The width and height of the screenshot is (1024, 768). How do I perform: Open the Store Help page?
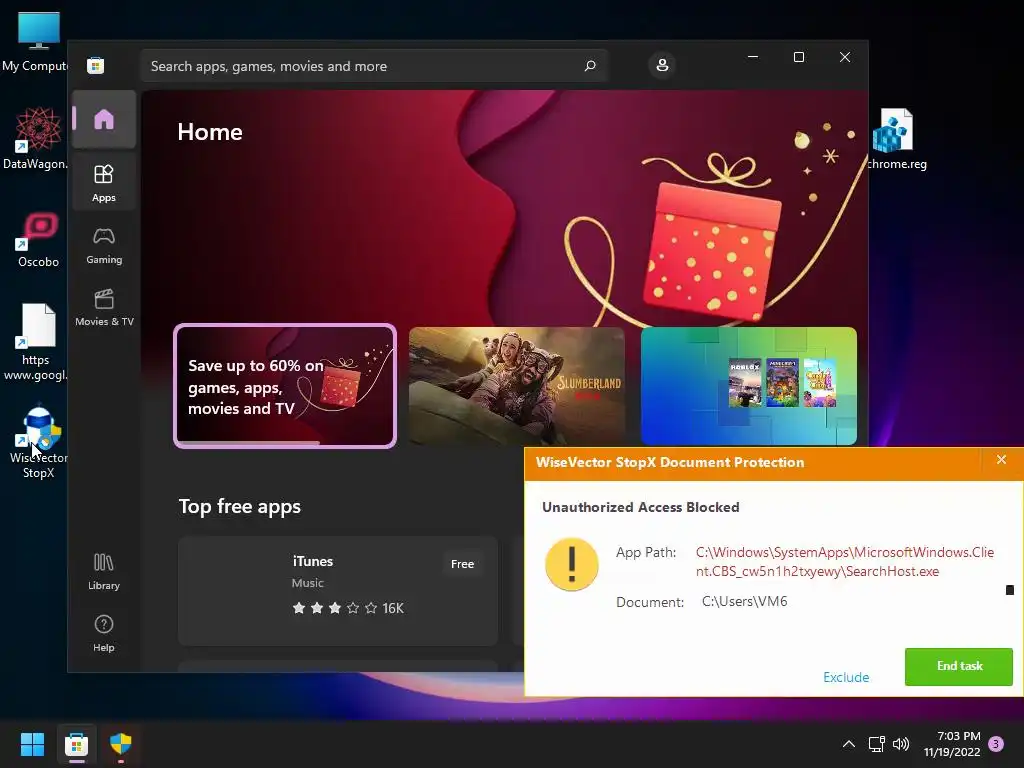coord(104,633)
